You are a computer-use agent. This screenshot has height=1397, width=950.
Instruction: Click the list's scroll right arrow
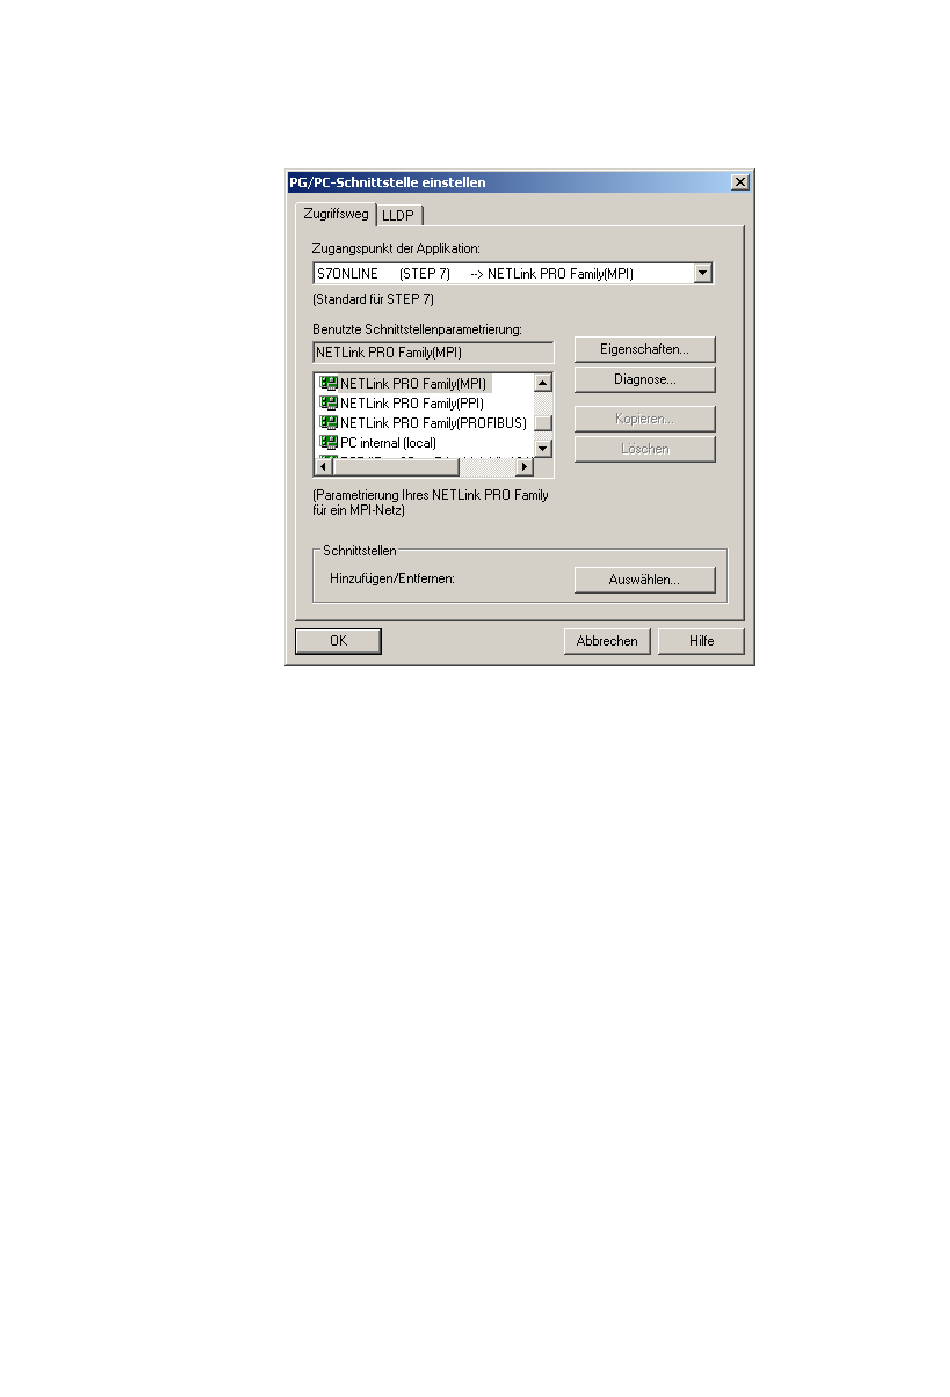point(525,467)
